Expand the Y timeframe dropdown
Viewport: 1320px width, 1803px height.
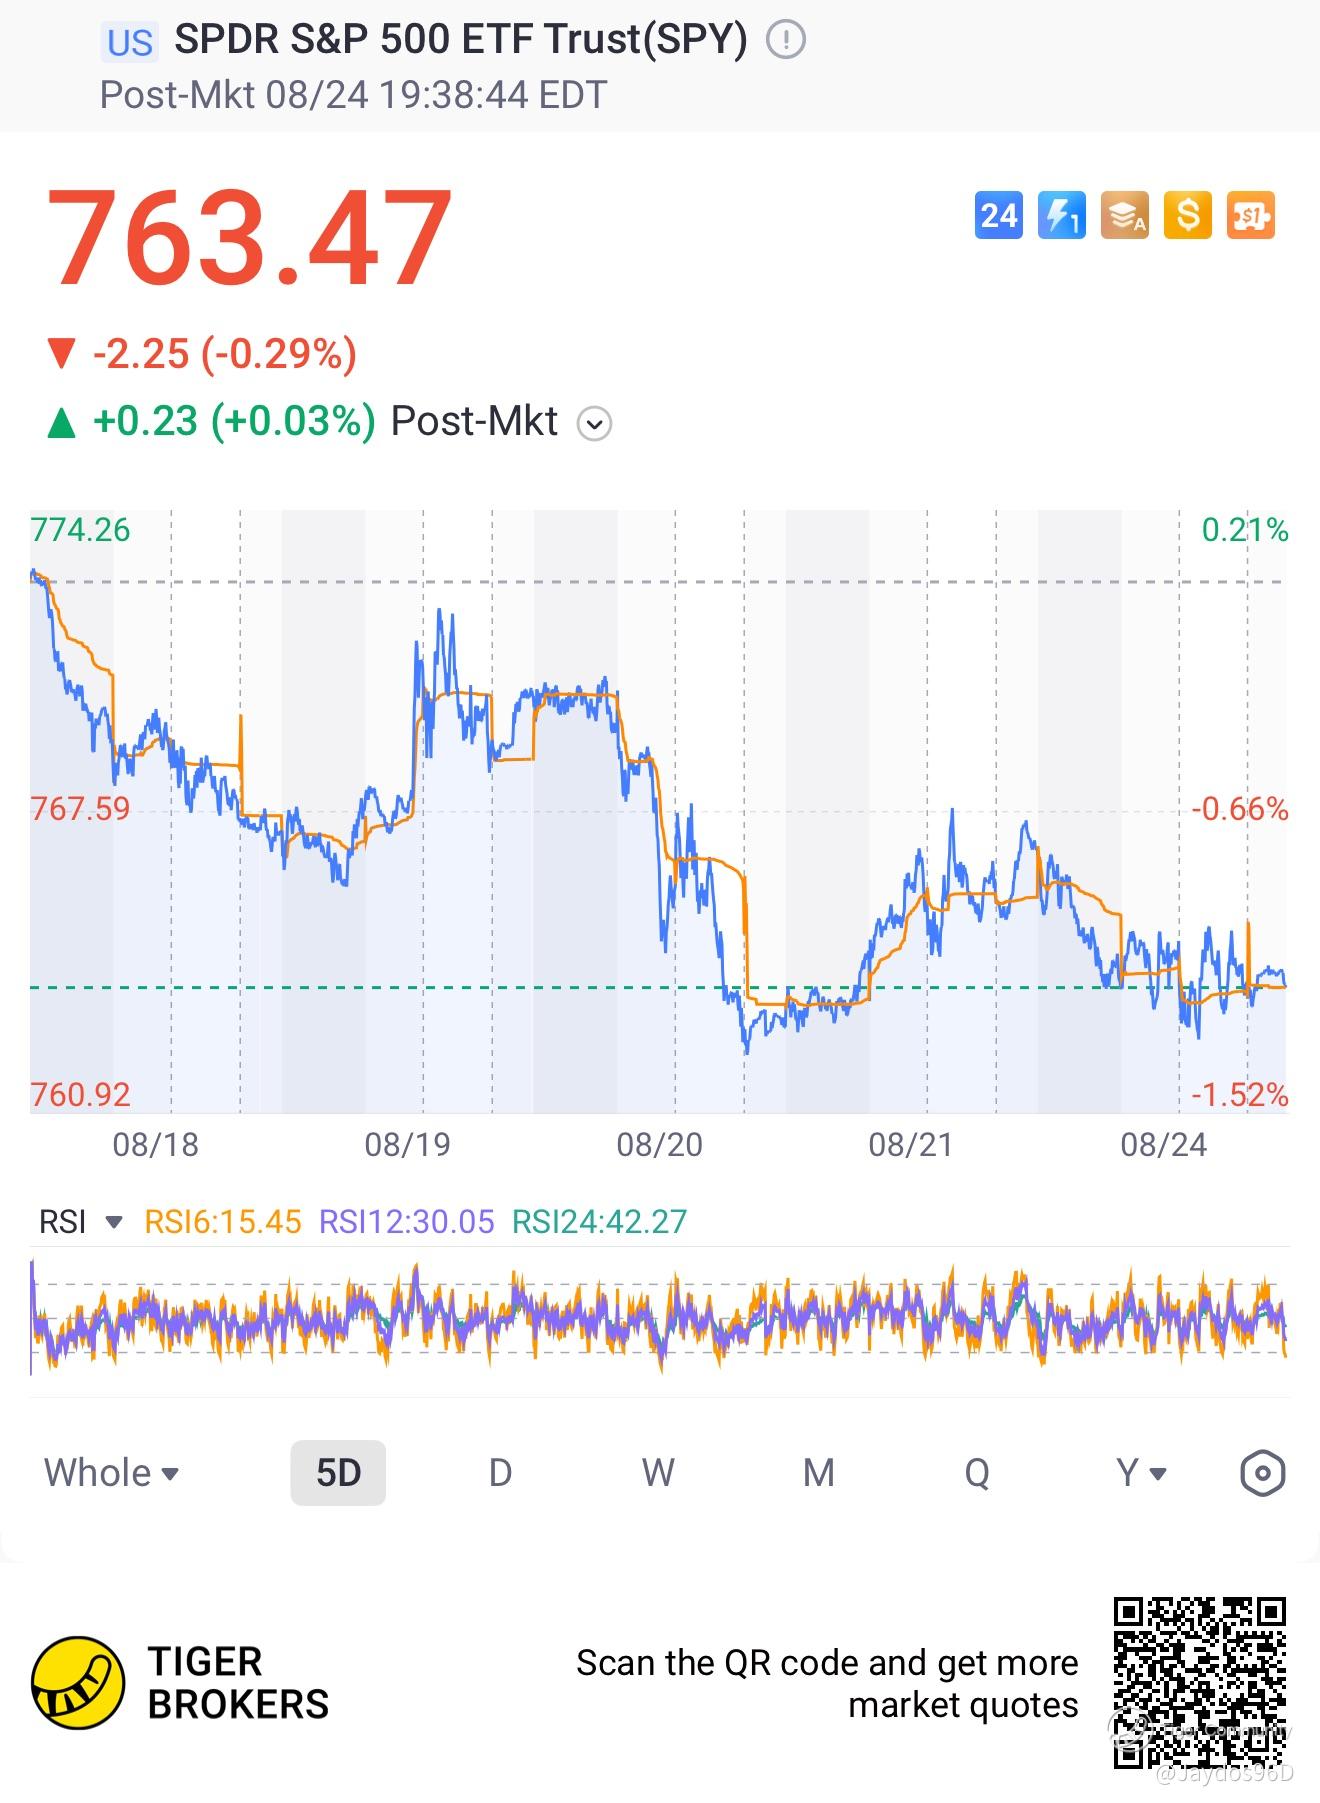pos(1141,1473)
